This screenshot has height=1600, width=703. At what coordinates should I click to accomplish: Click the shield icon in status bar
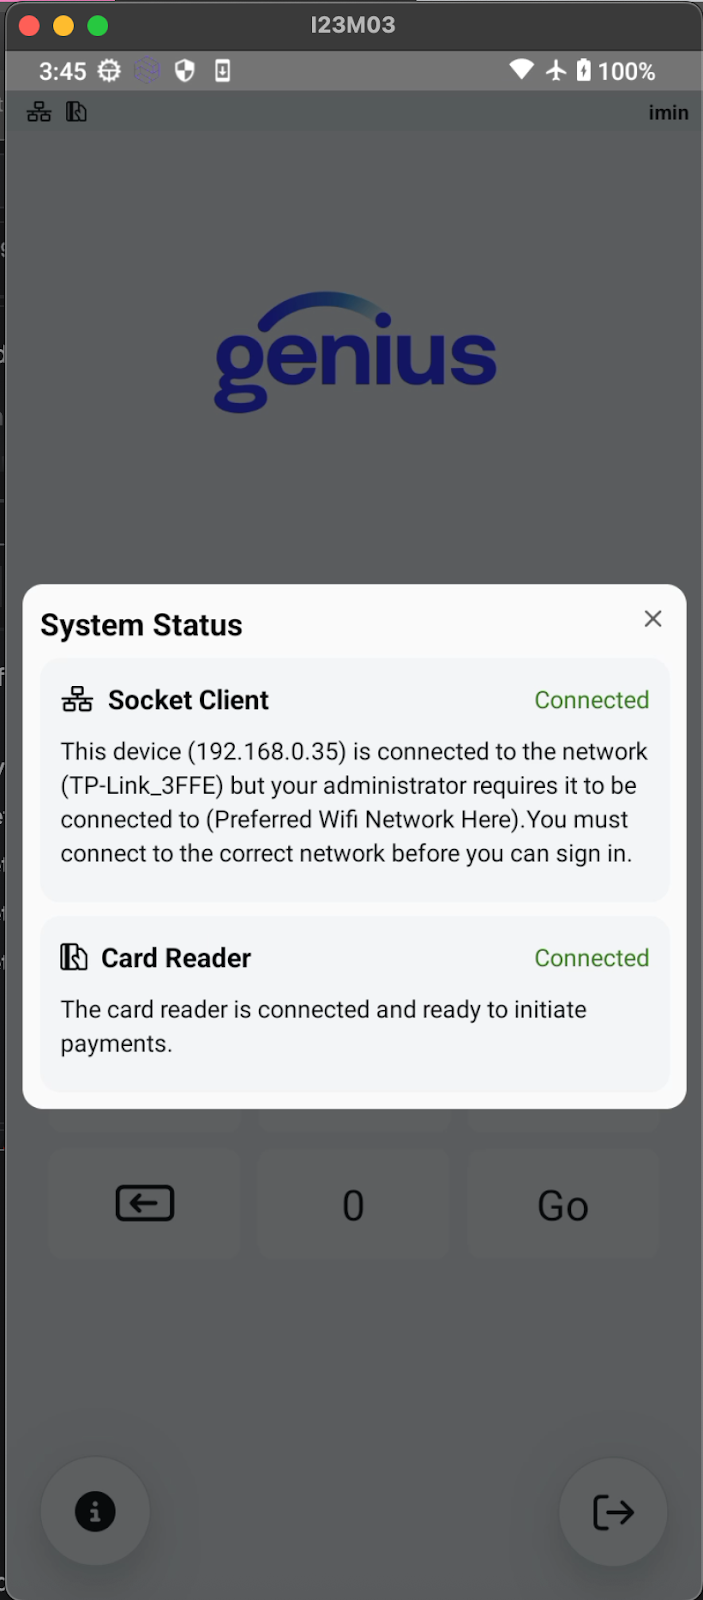pos(185,71)
